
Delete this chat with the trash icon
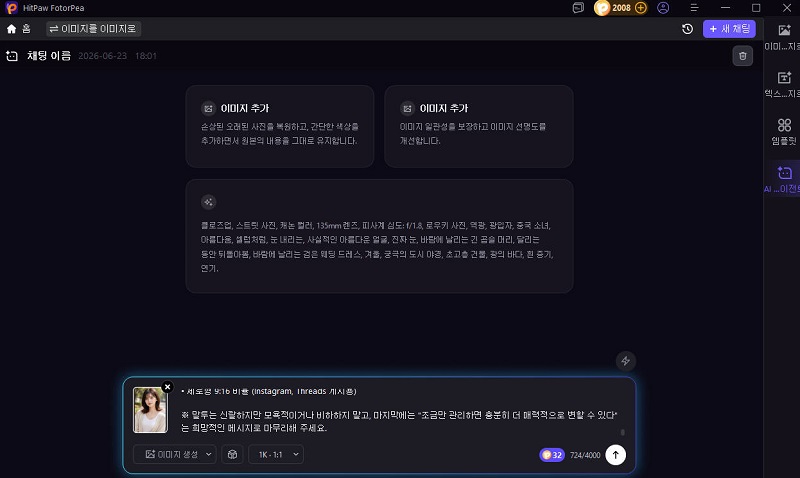(742, 56)
